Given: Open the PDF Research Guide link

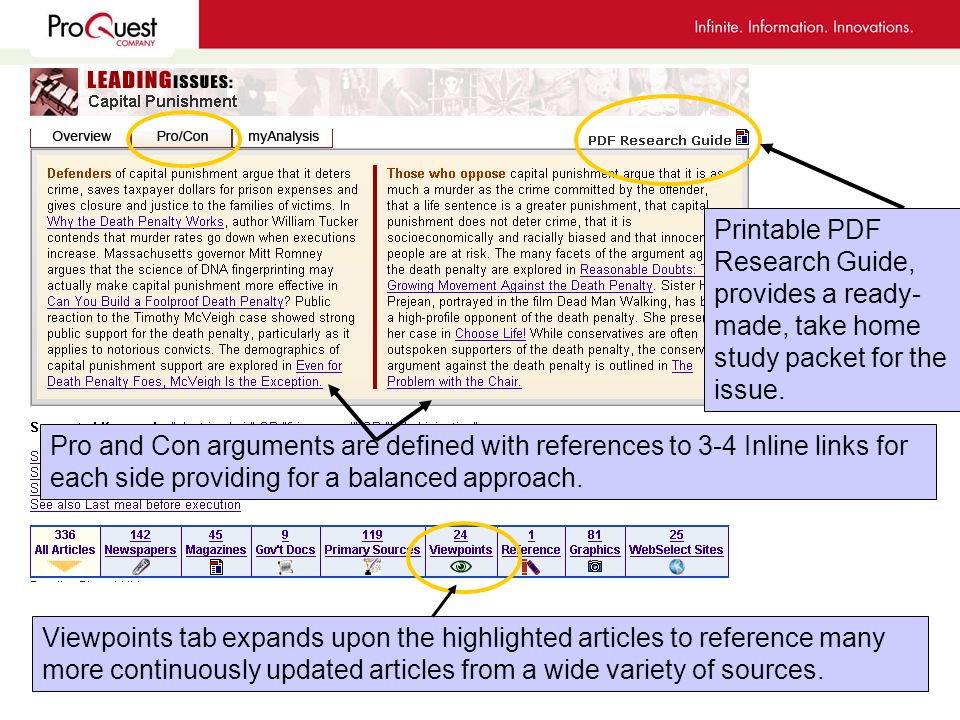Looking at the screenshot, I should coord(659,140).
